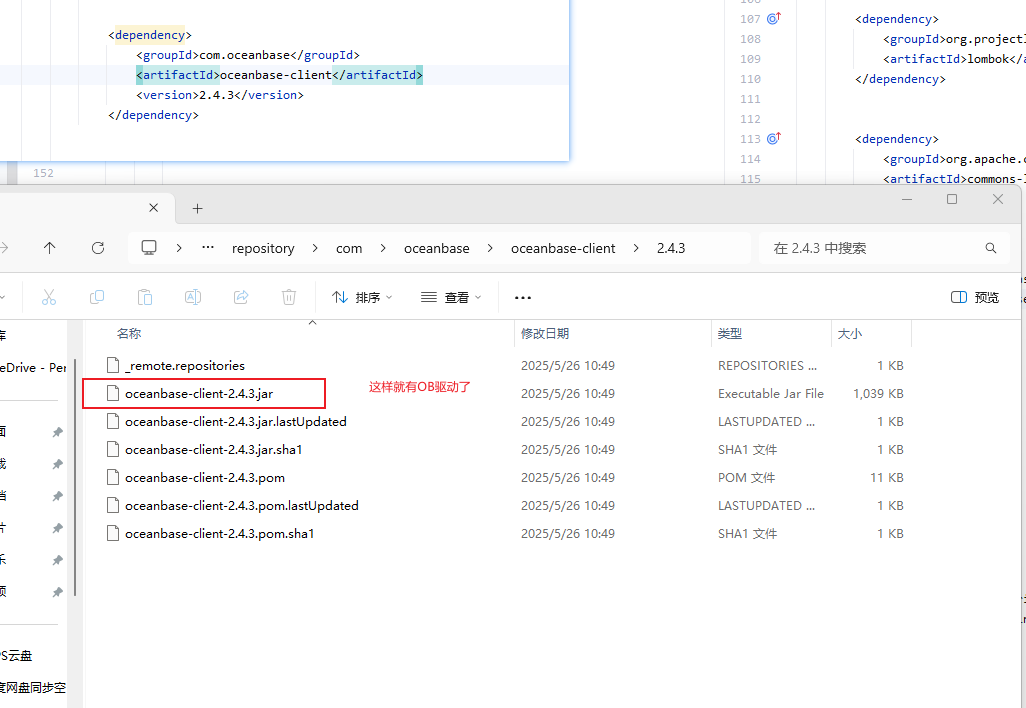Expand chevron after com in breadcrumb
This screenshot has width=1026, height=708.
point(383,248)
